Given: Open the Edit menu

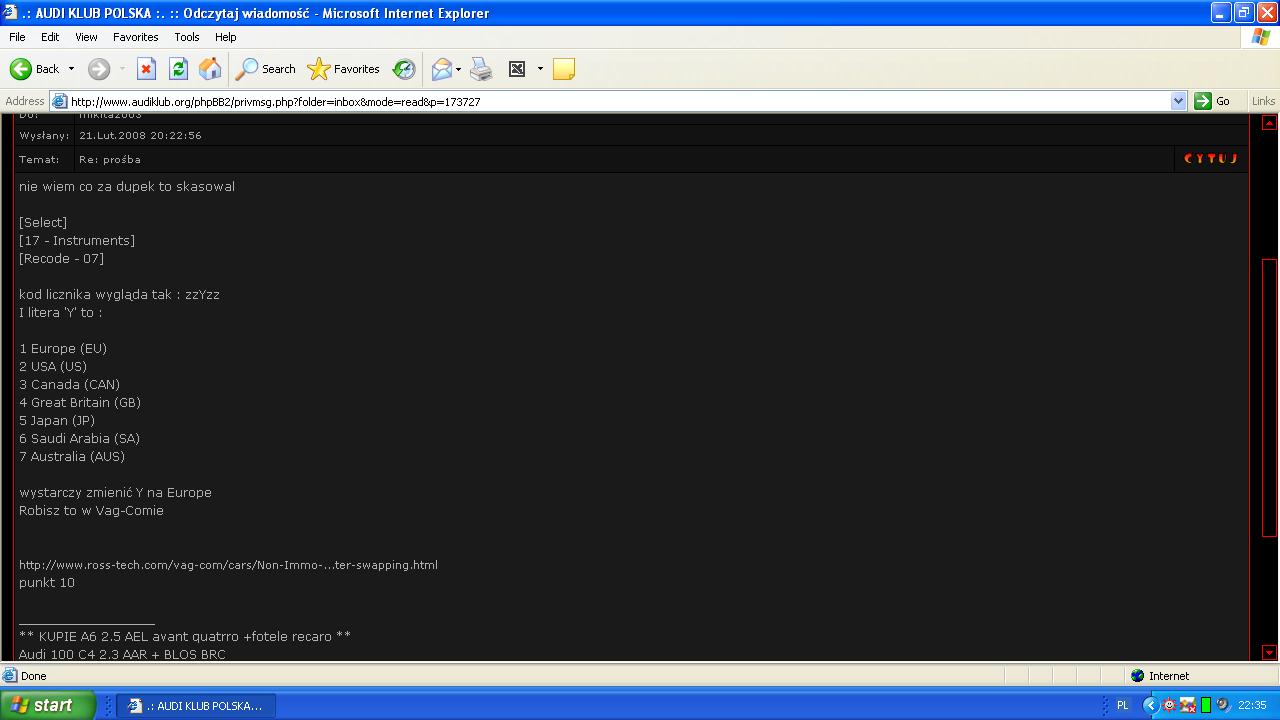Looking at the screenshot, I should 50,37.
